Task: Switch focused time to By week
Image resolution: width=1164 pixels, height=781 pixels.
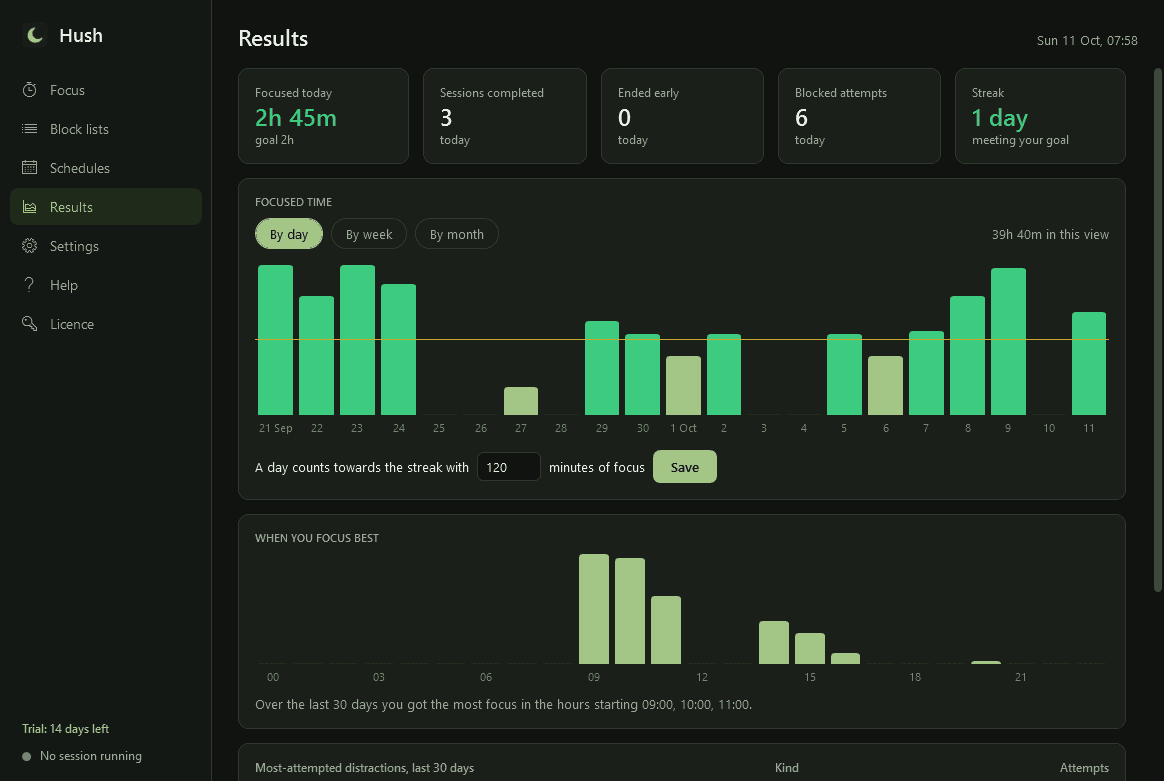Action: tap(369, 234)
